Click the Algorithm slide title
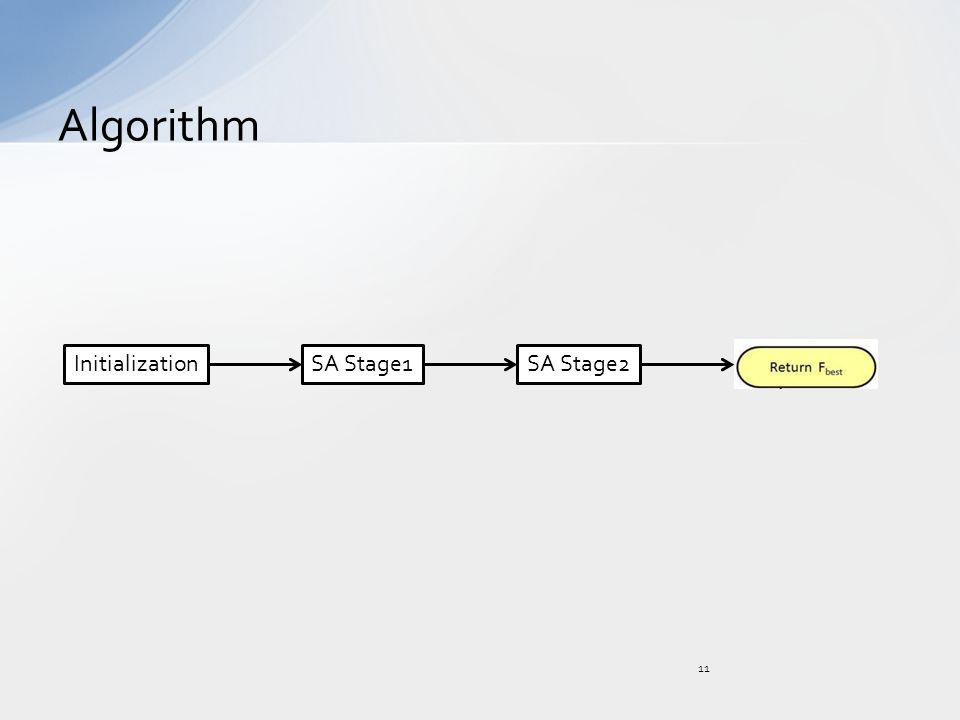The height and width of the screenshot is (720, 960). pos(159,127)
